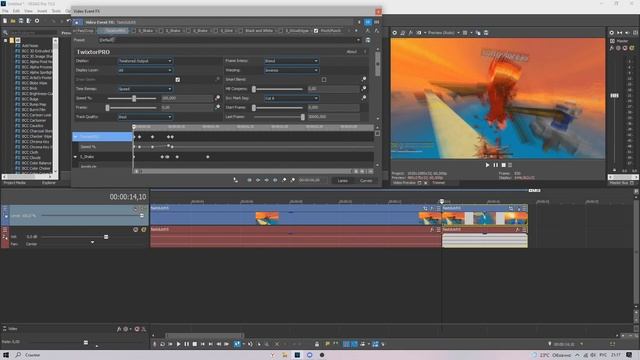
Task: Click the Curves button
Action: click(x=366, y=180)
